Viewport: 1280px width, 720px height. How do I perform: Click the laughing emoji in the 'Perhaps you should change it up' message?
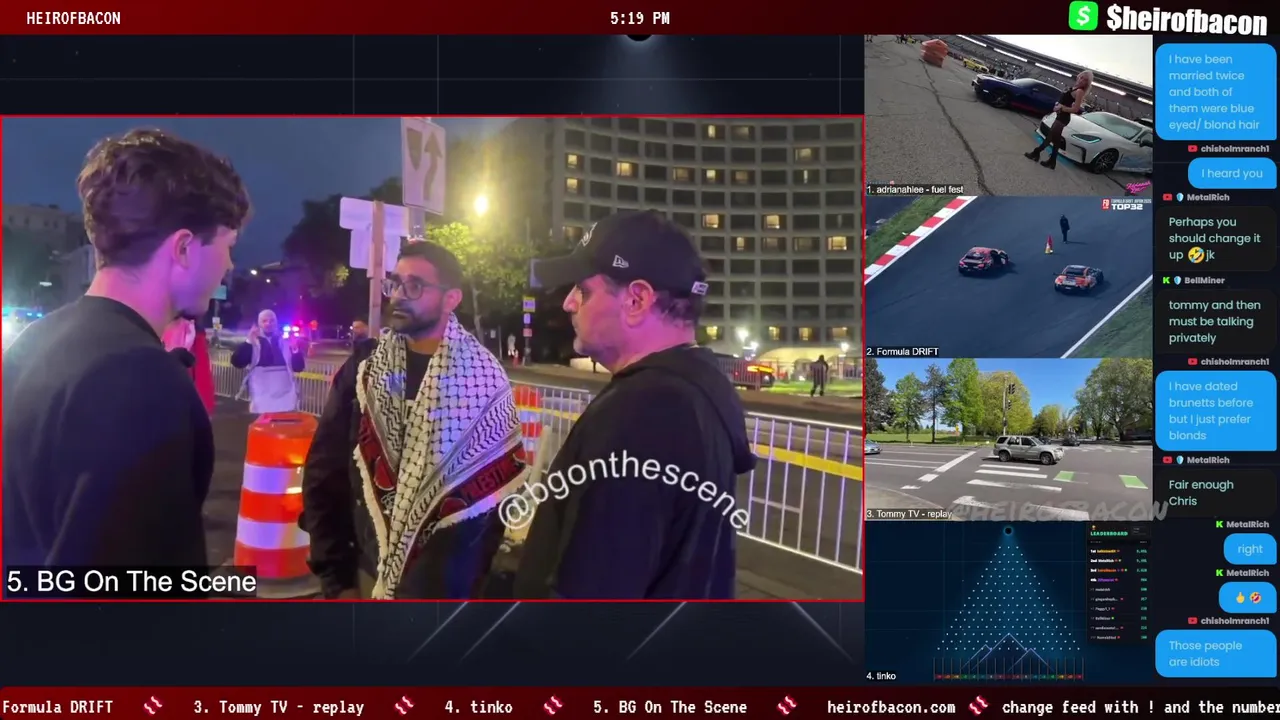click(x=1195, y=255)
